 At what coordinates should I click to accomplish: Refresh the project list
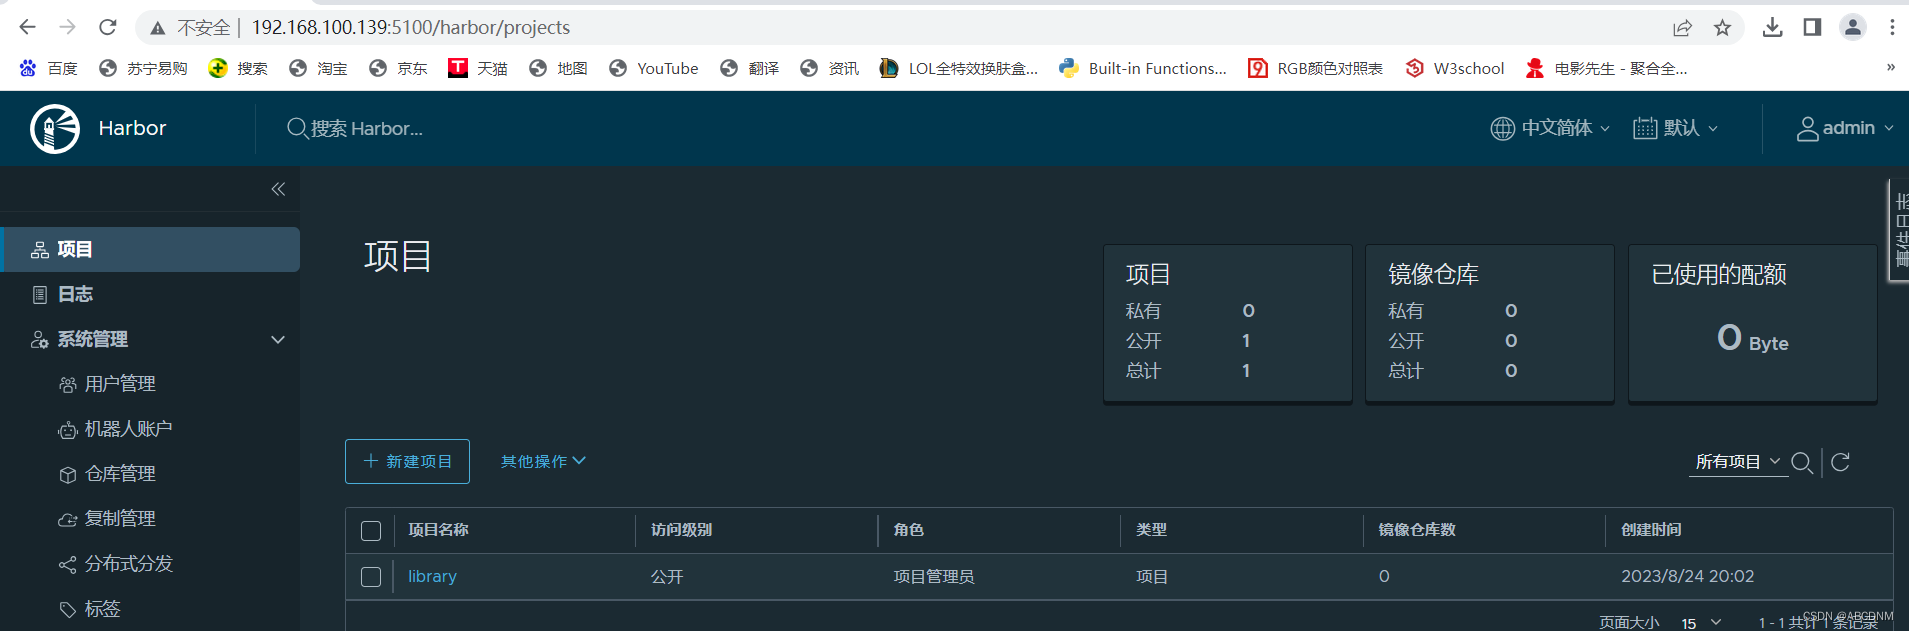tap(1840, 462)
